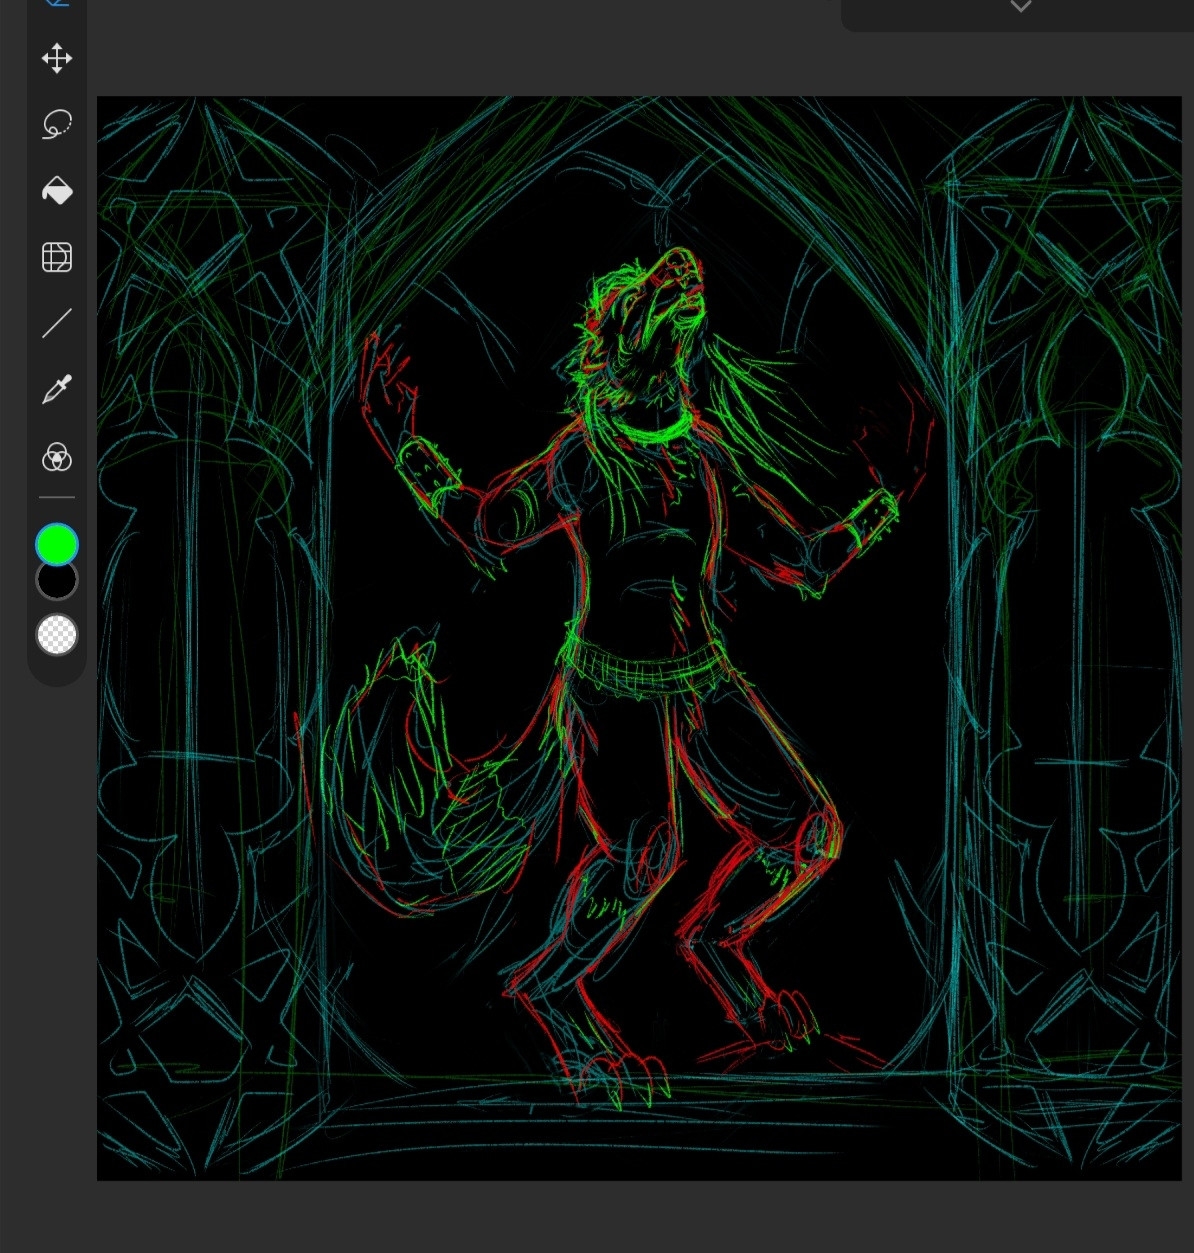Expand the top panel using the chevron

point(1020,7)
